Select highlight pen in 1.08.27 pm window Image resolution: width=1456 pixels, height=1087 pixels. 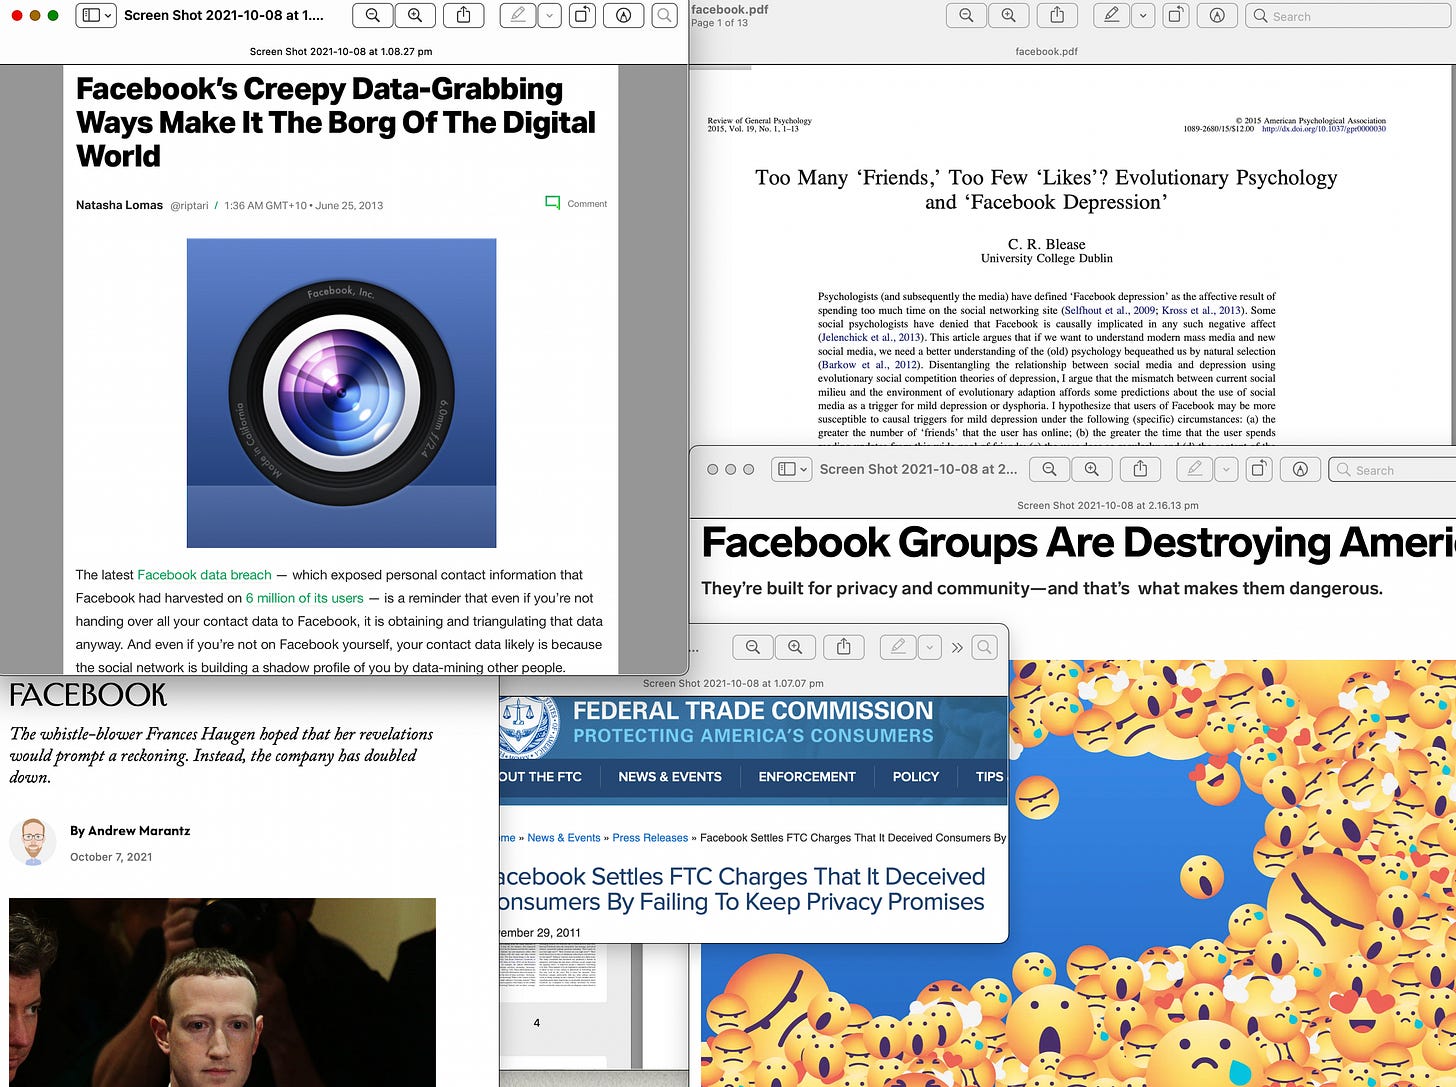tap(517, 15)
